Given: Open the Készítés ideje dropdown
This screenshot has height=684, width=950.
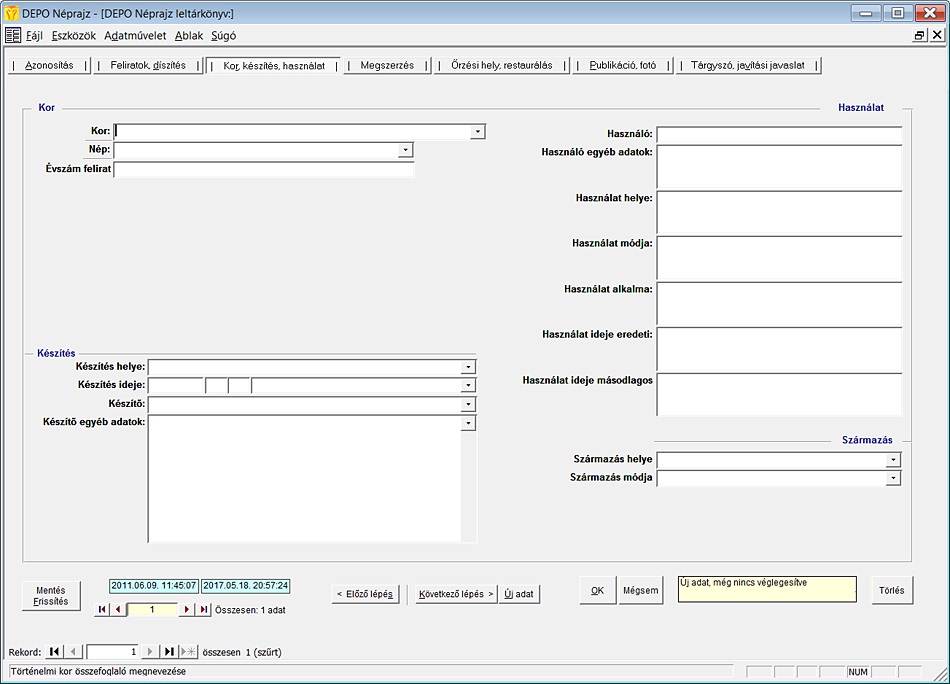Looking at the screenshot, I should pos(468,385).
